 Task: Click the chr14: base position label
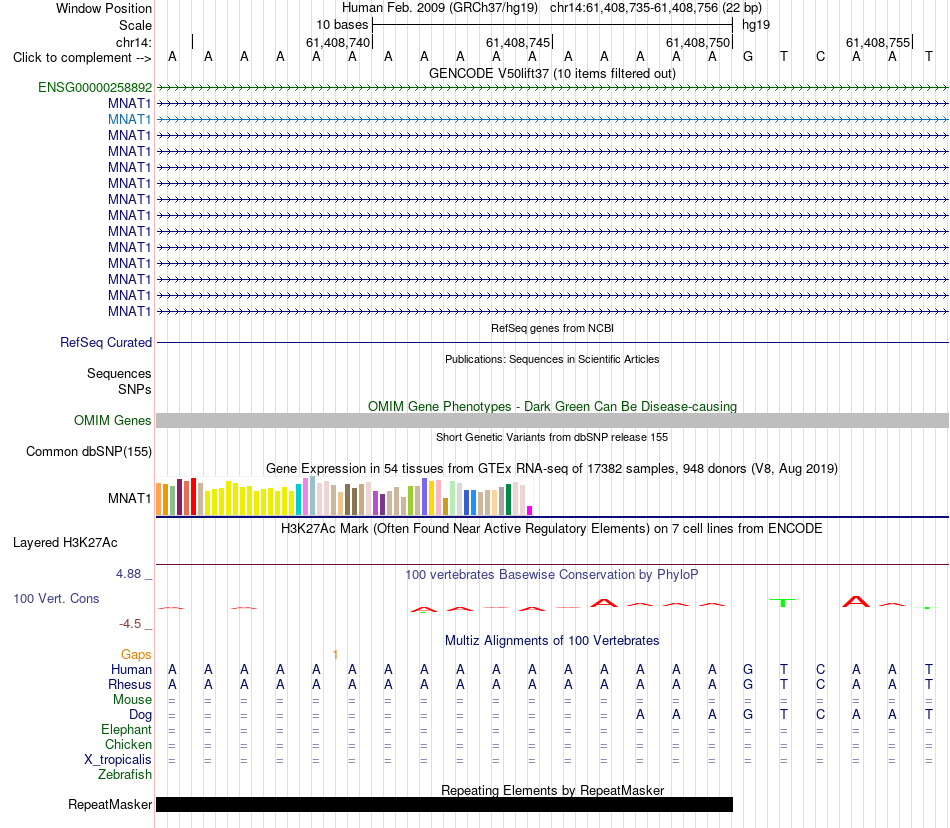134,42
